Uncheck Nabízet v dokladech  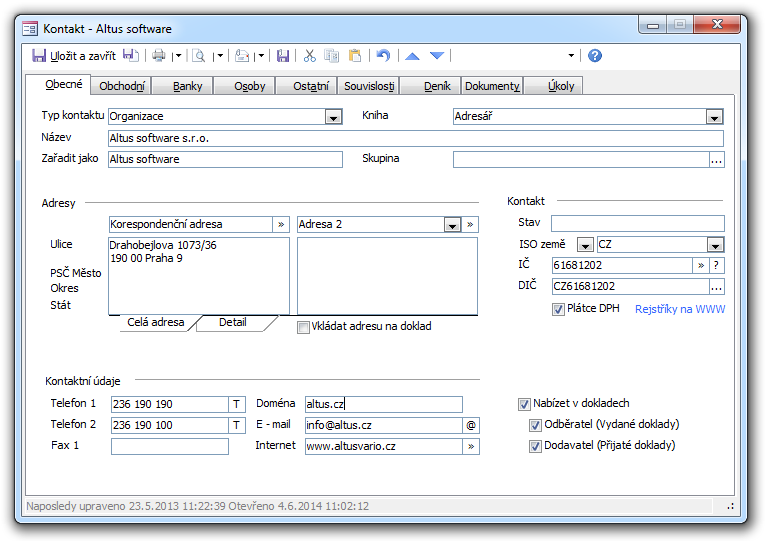pyautogui.click(x=524, y=404)
